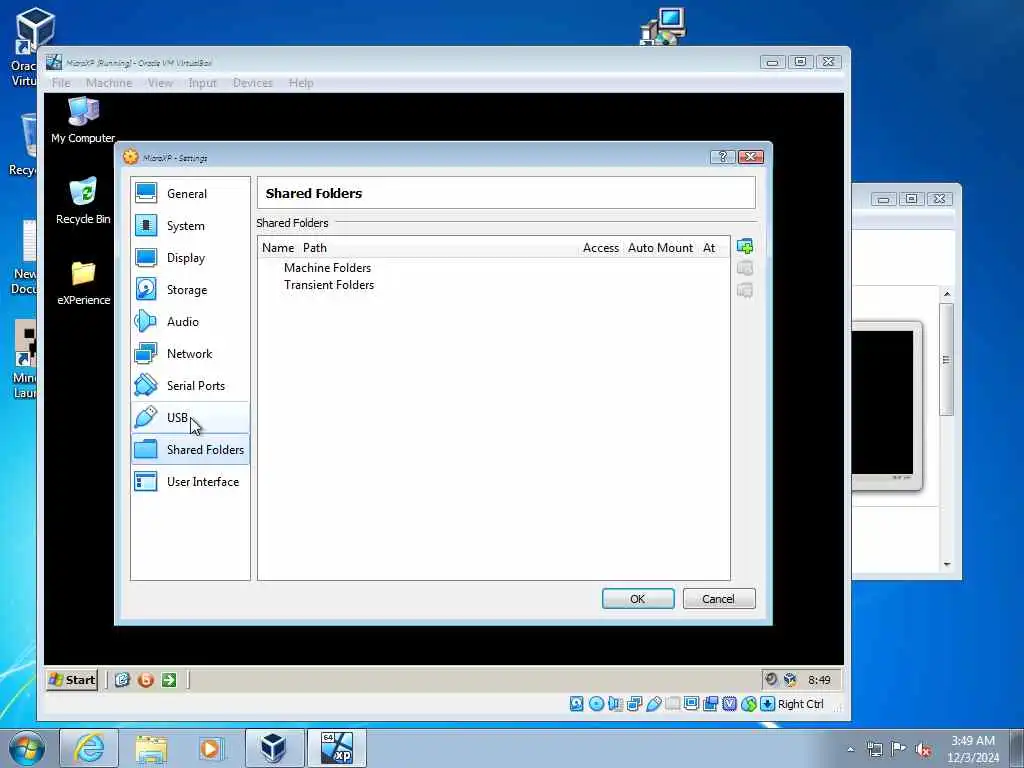Select the Network settings category
Image resolution: width=1024 pixels, height=768 pixels.
(189, 353)
